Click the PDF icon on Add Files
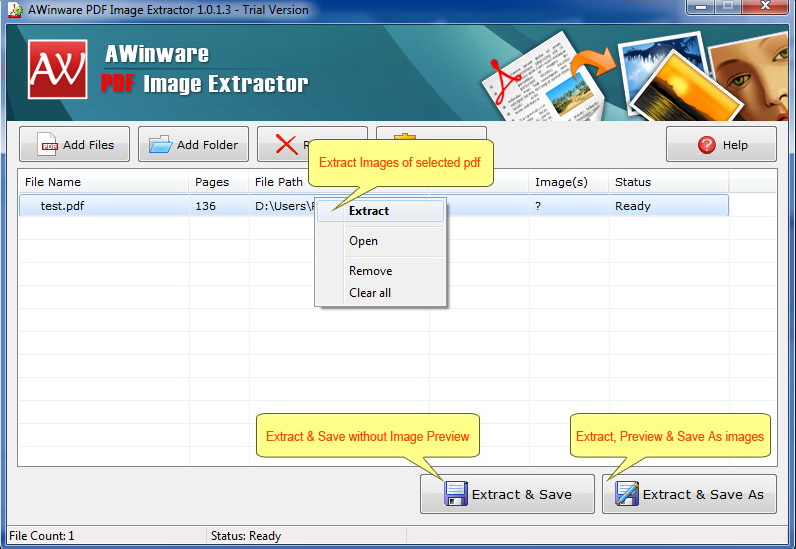Image resolution: width=796 pixels, height=549 pixels. point(48,145)
